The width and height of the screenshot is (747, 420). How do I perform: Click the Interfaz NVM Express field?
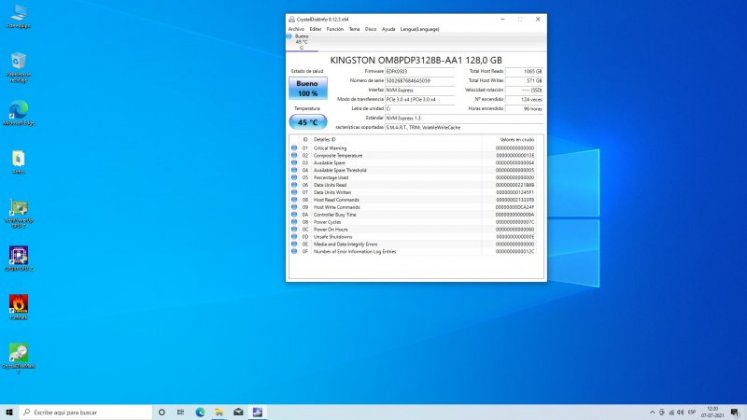tap(420, 90)
